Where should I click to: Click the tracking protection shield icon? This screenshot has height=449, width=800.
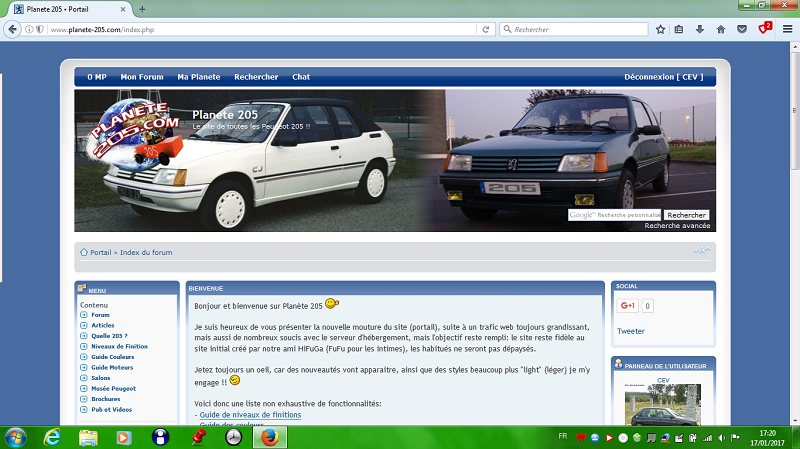point(39,30)
